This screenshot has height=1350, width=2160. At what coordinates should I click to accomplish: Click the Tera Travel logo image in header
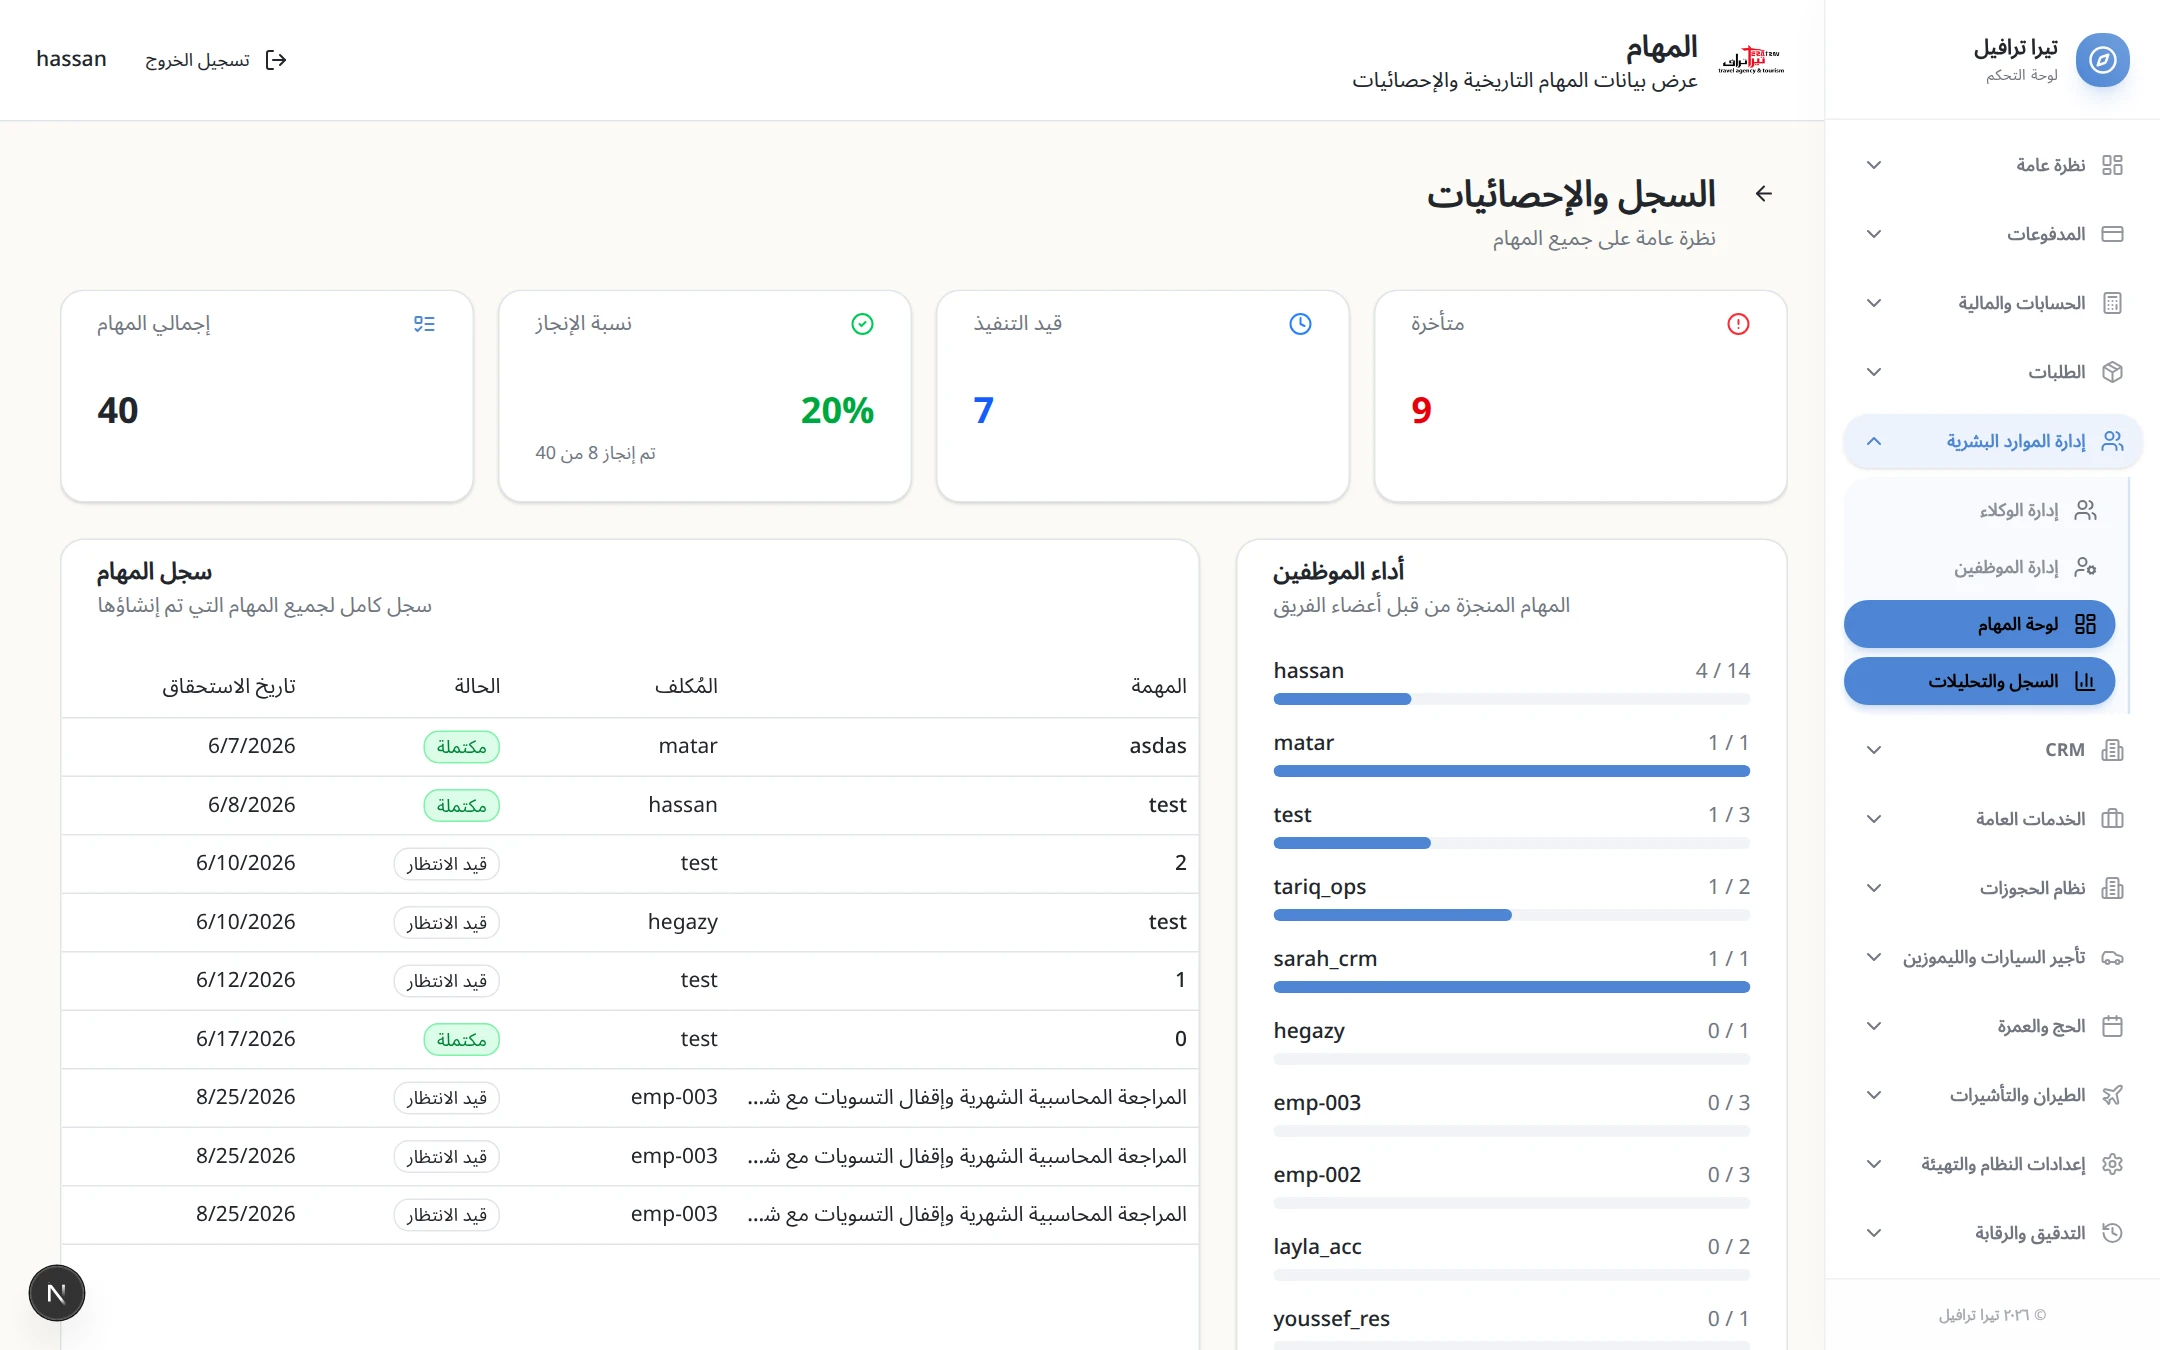(x=1750, y=60)
